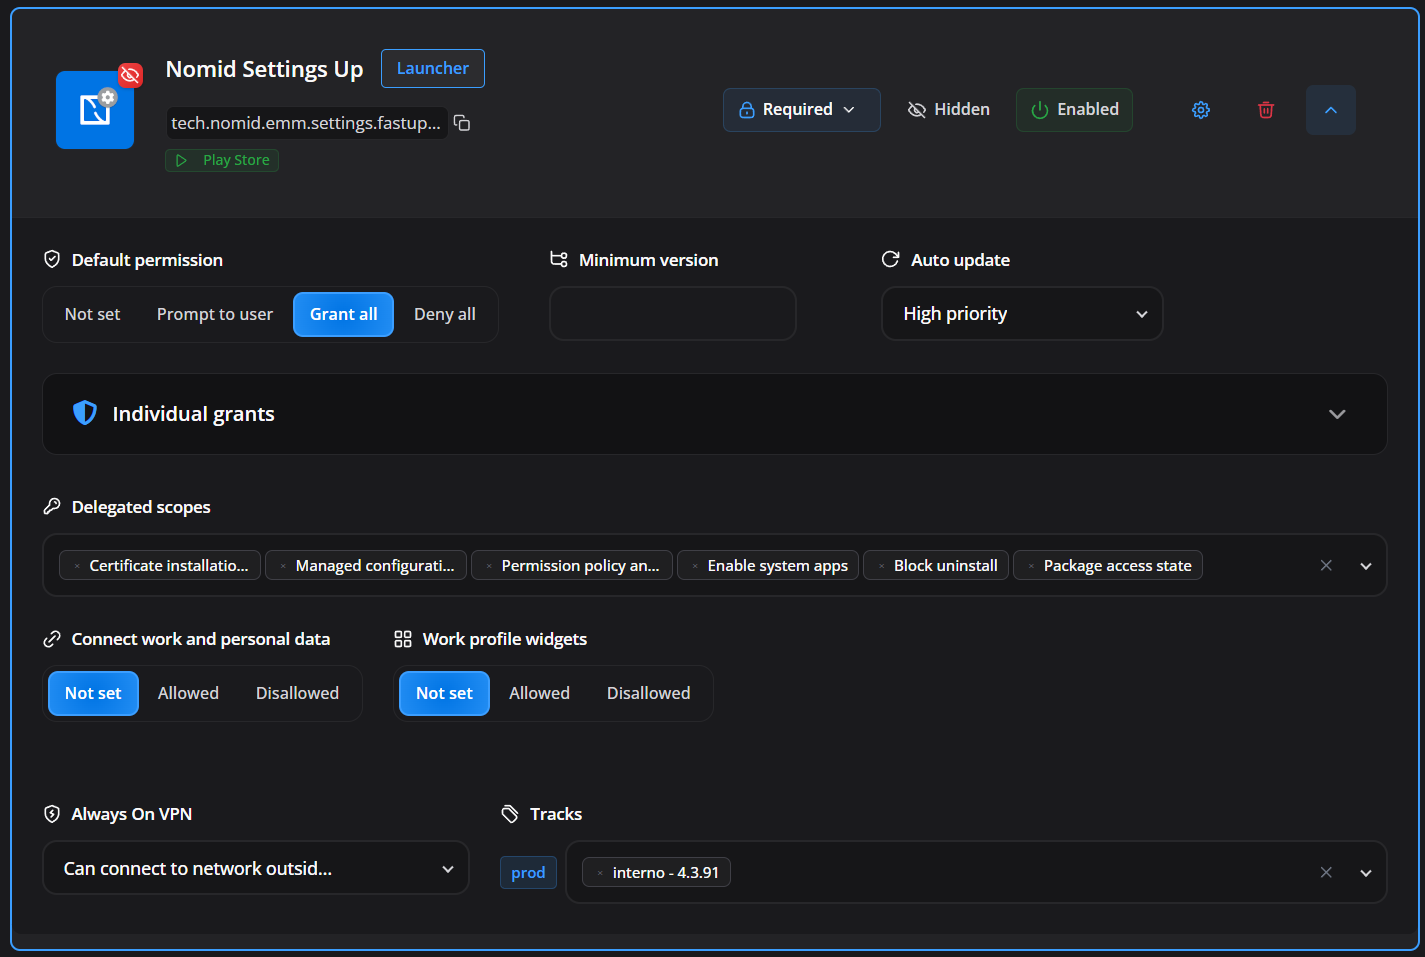Viewport: 1425px width, 957px height.
Task: Set Connect work and personal data to Disallowed
Action: [297, 693]
